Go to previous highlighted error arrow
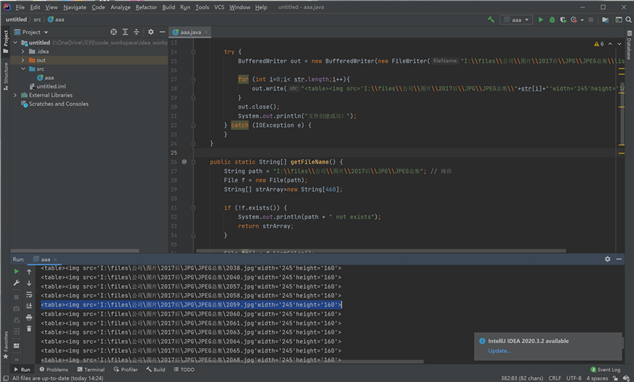 pyautogui.click(x=610, y=44)
